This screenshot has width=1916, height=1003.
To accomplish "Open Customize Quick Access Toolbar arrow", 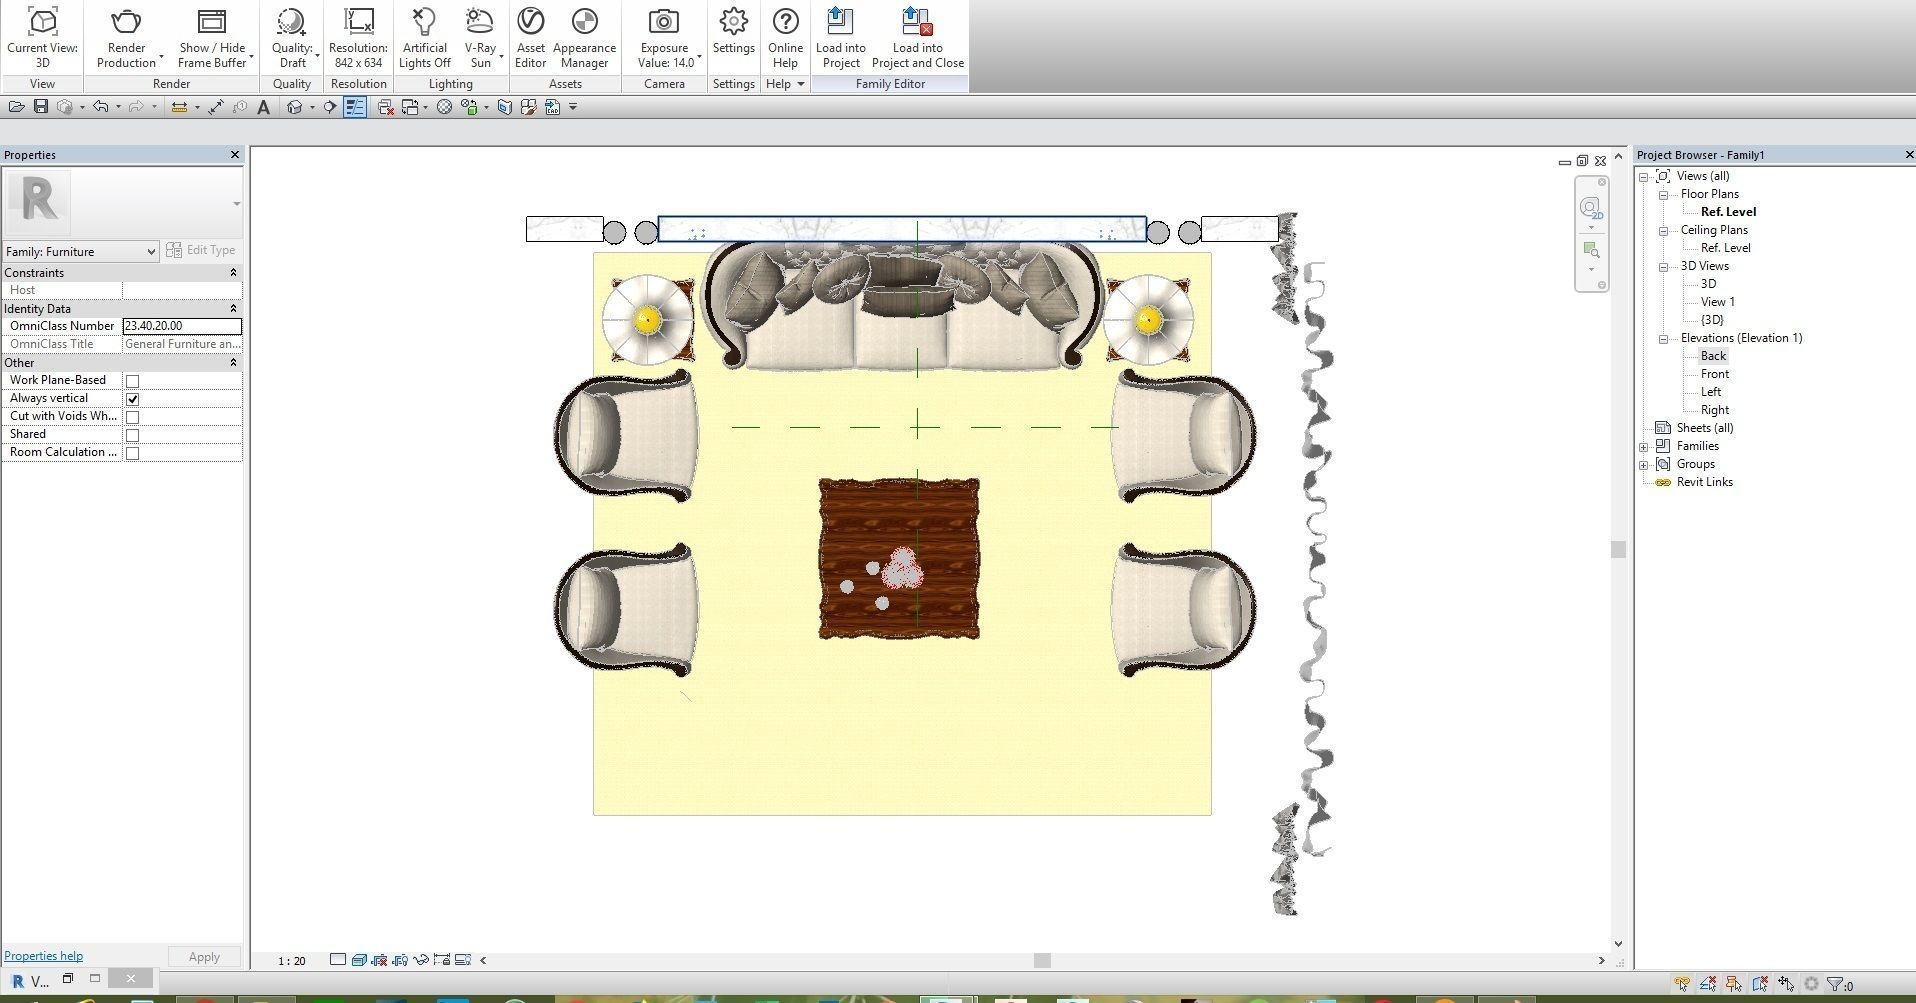I will click(573, 107).
